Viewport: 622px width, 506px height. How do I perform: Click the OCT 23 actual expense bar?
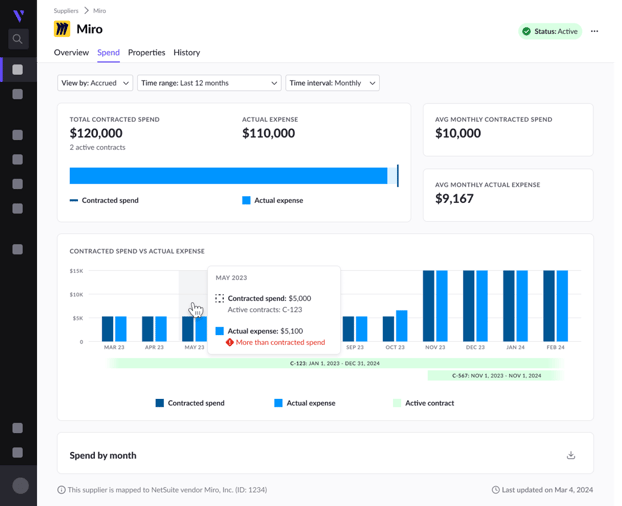point(401,326)
